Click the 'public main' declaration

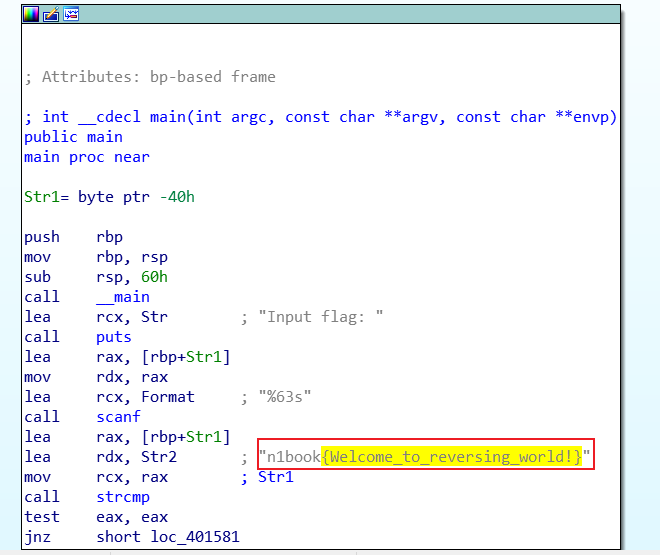[x=73, y=137]
